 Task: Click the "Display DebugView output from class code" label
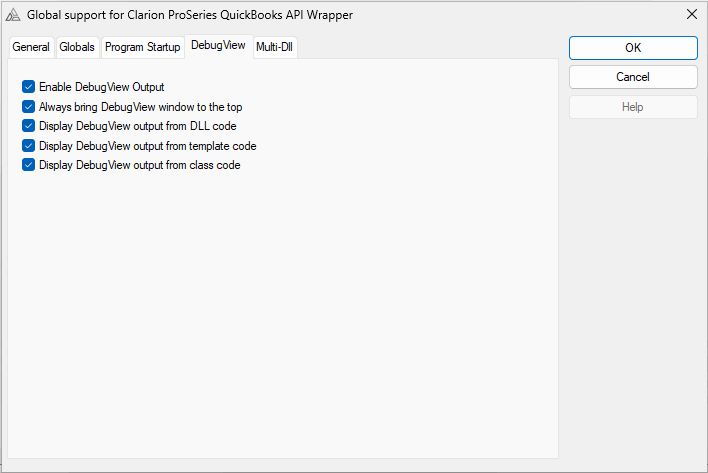click(x=139, y=165)
